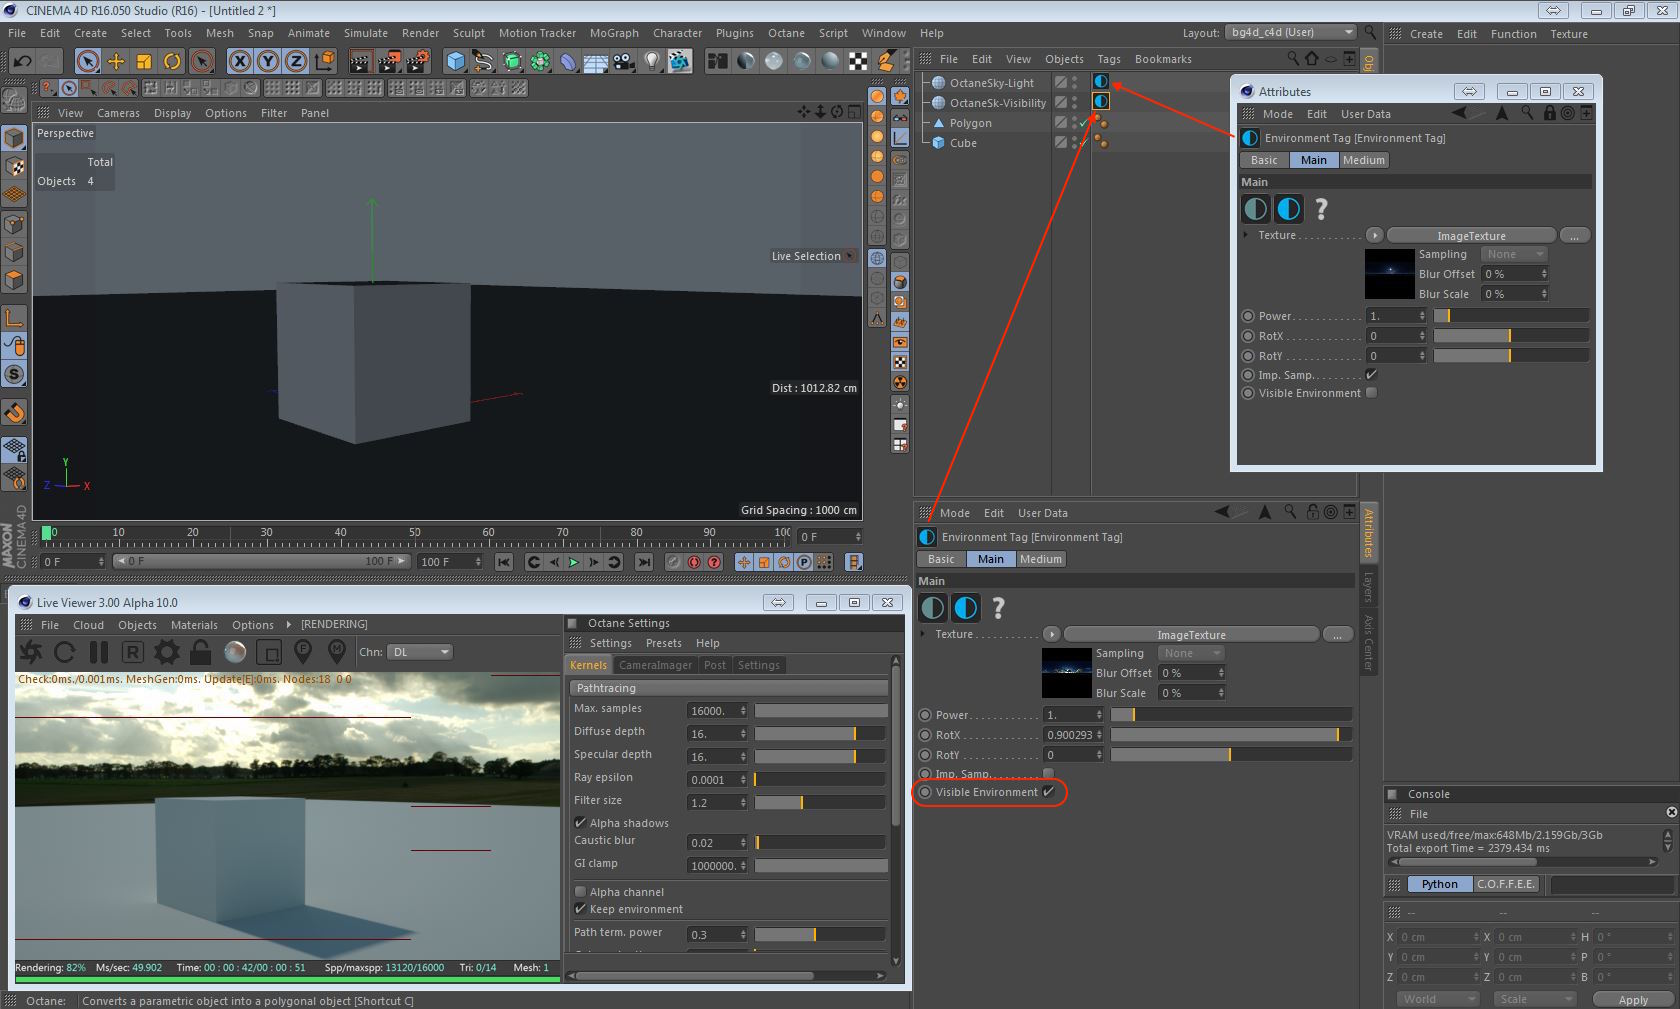Screen dimensions: 1680x1009
Task: Toggle the Z axis lock
Action: pos(296,61)
